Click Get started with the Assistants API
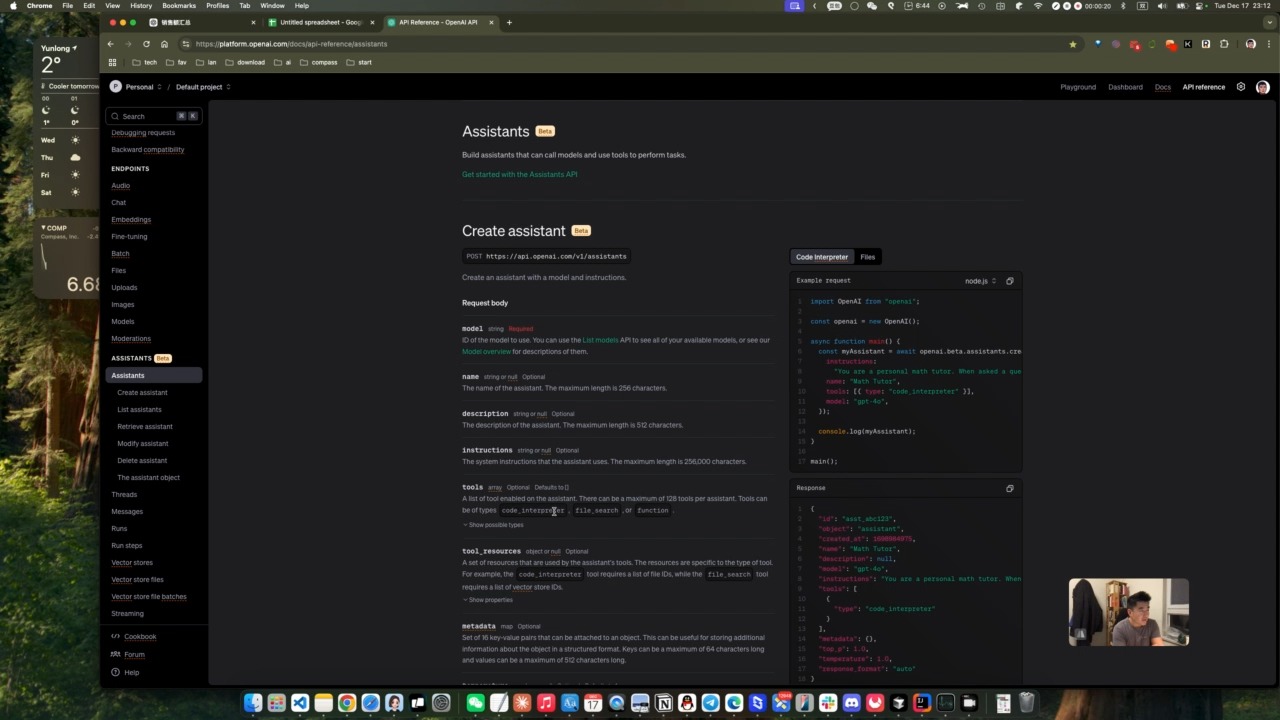 click(519, 174)
